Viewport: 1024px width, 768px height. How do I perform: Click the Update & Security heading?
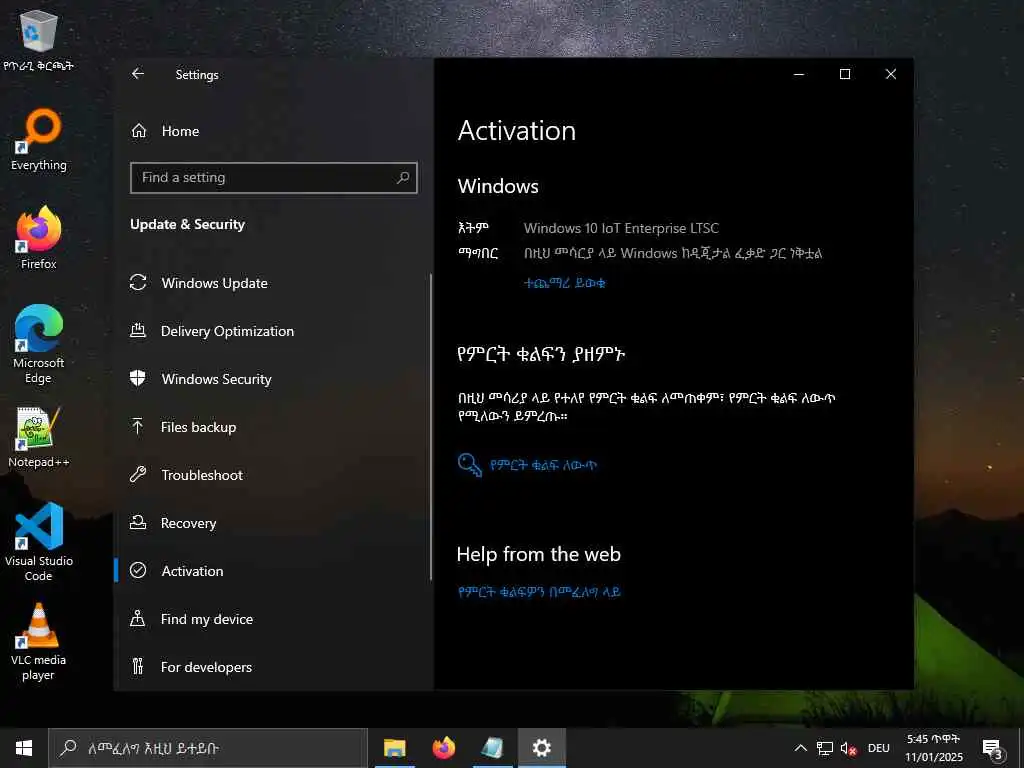pyautogui.click(x=187, y=224)
